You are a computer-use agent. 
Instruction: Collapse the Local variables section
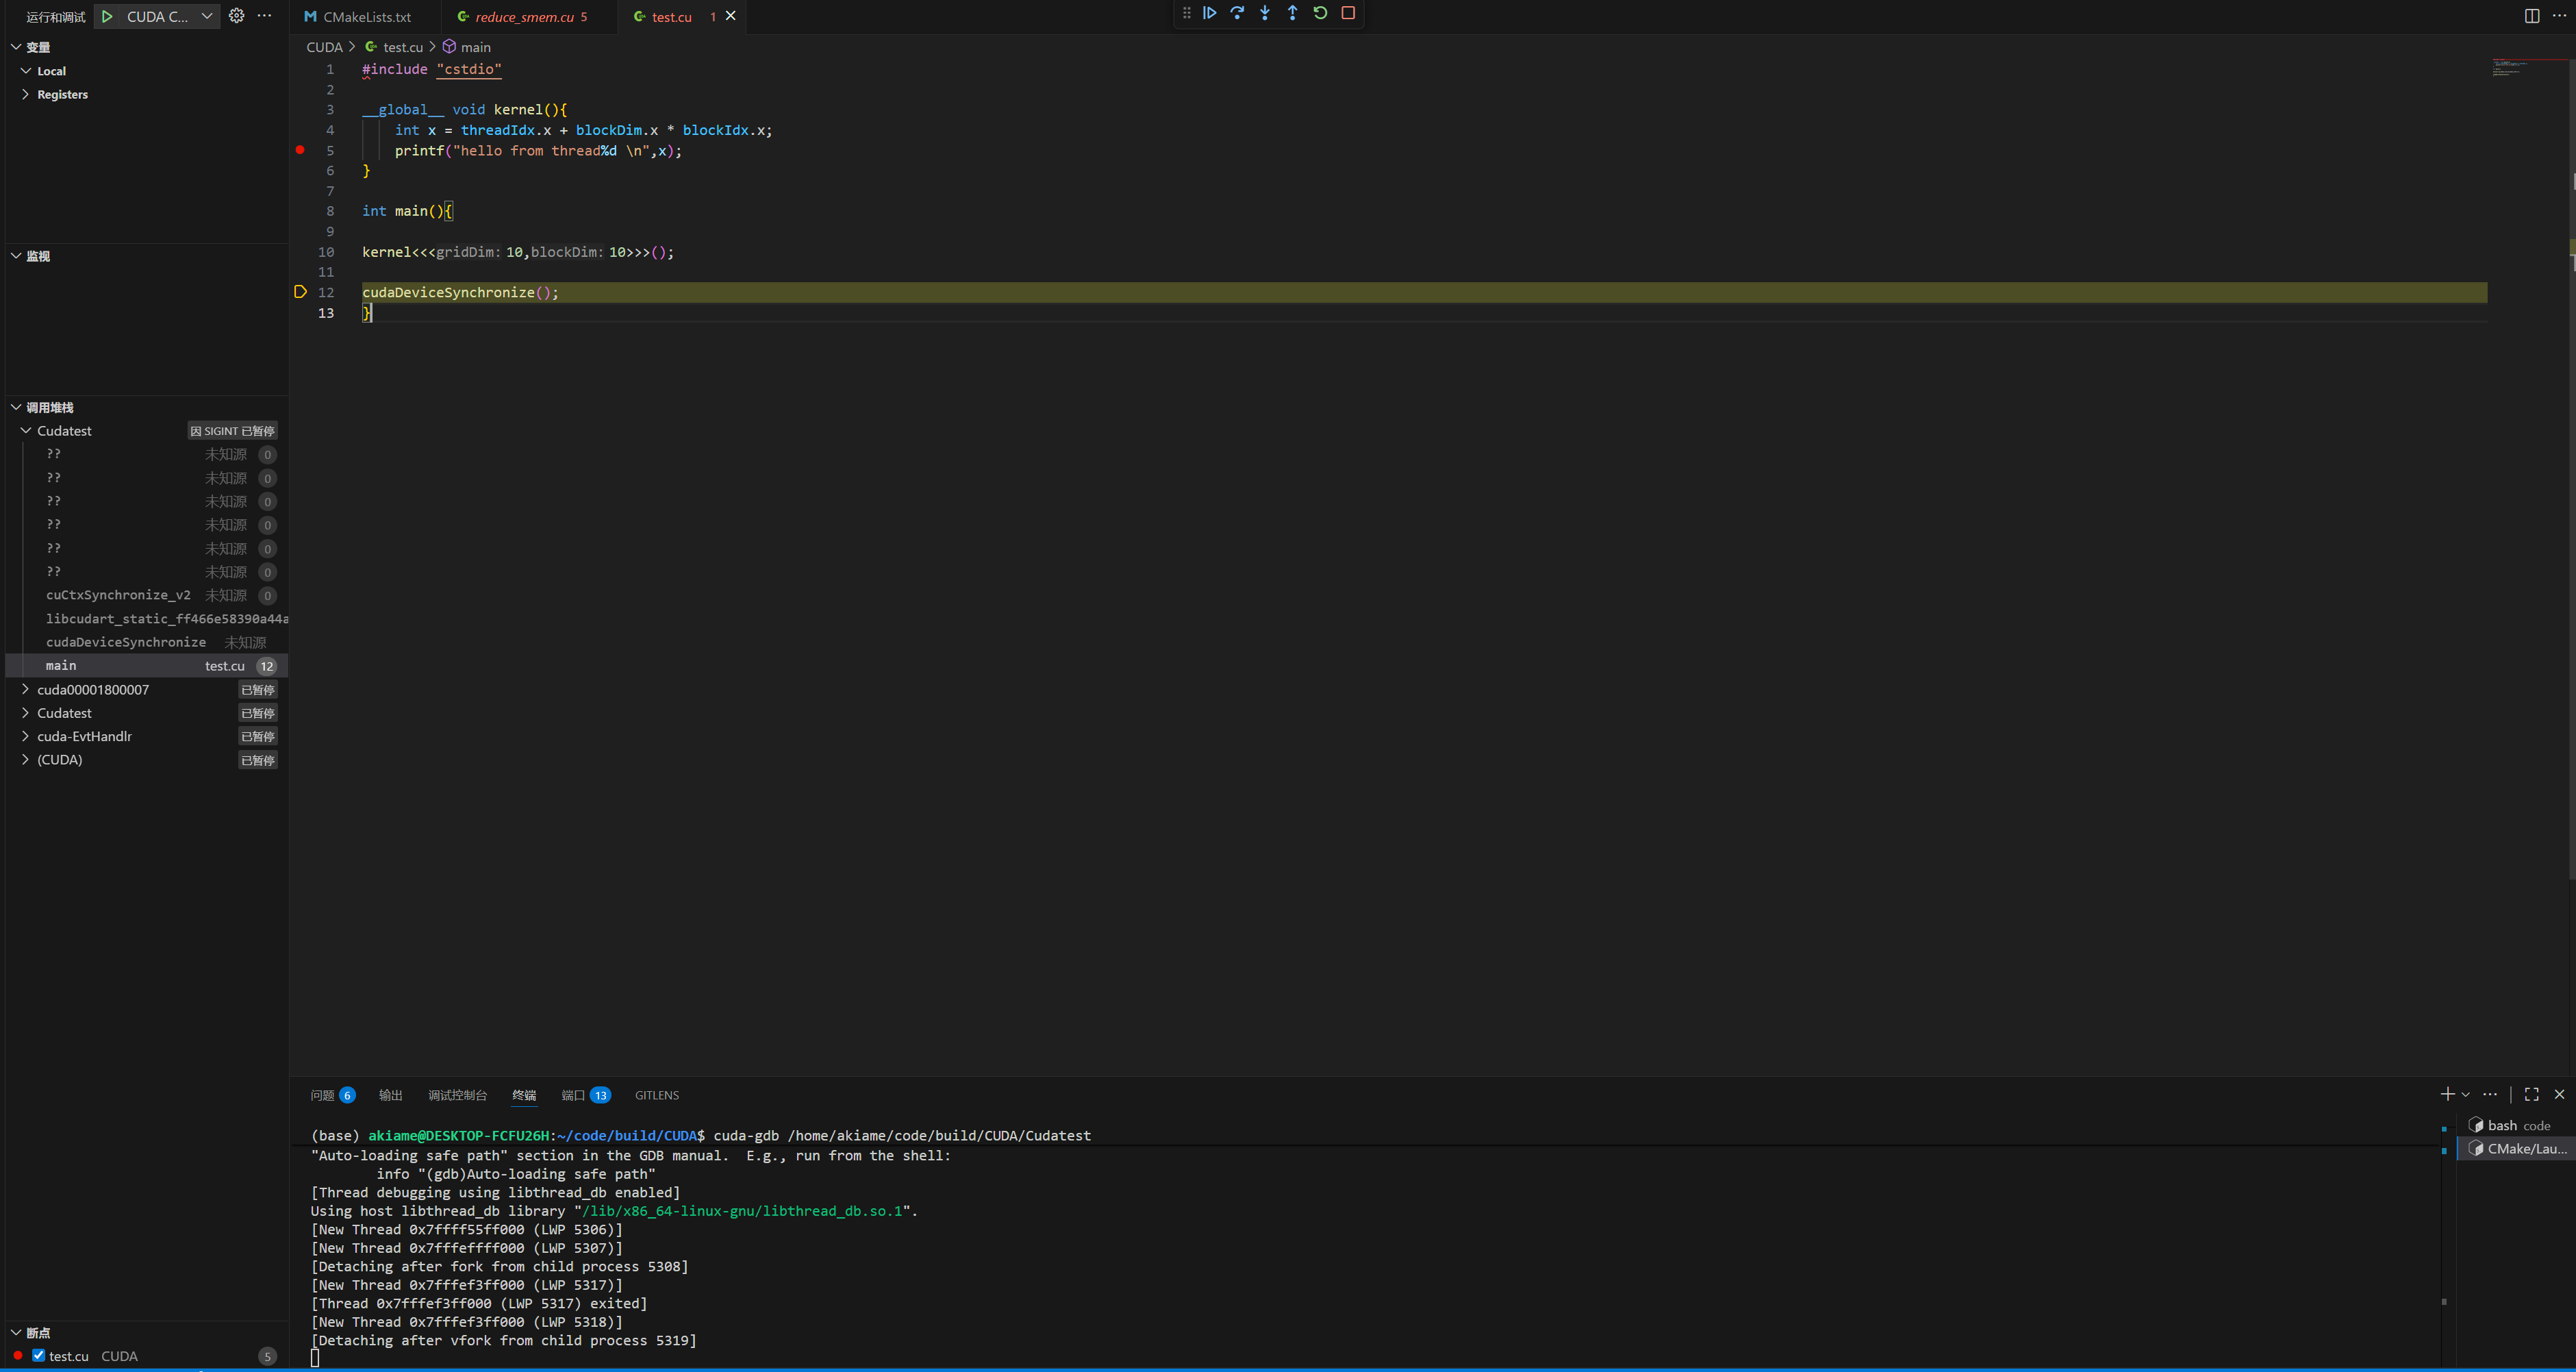click(x=25, y=71)
